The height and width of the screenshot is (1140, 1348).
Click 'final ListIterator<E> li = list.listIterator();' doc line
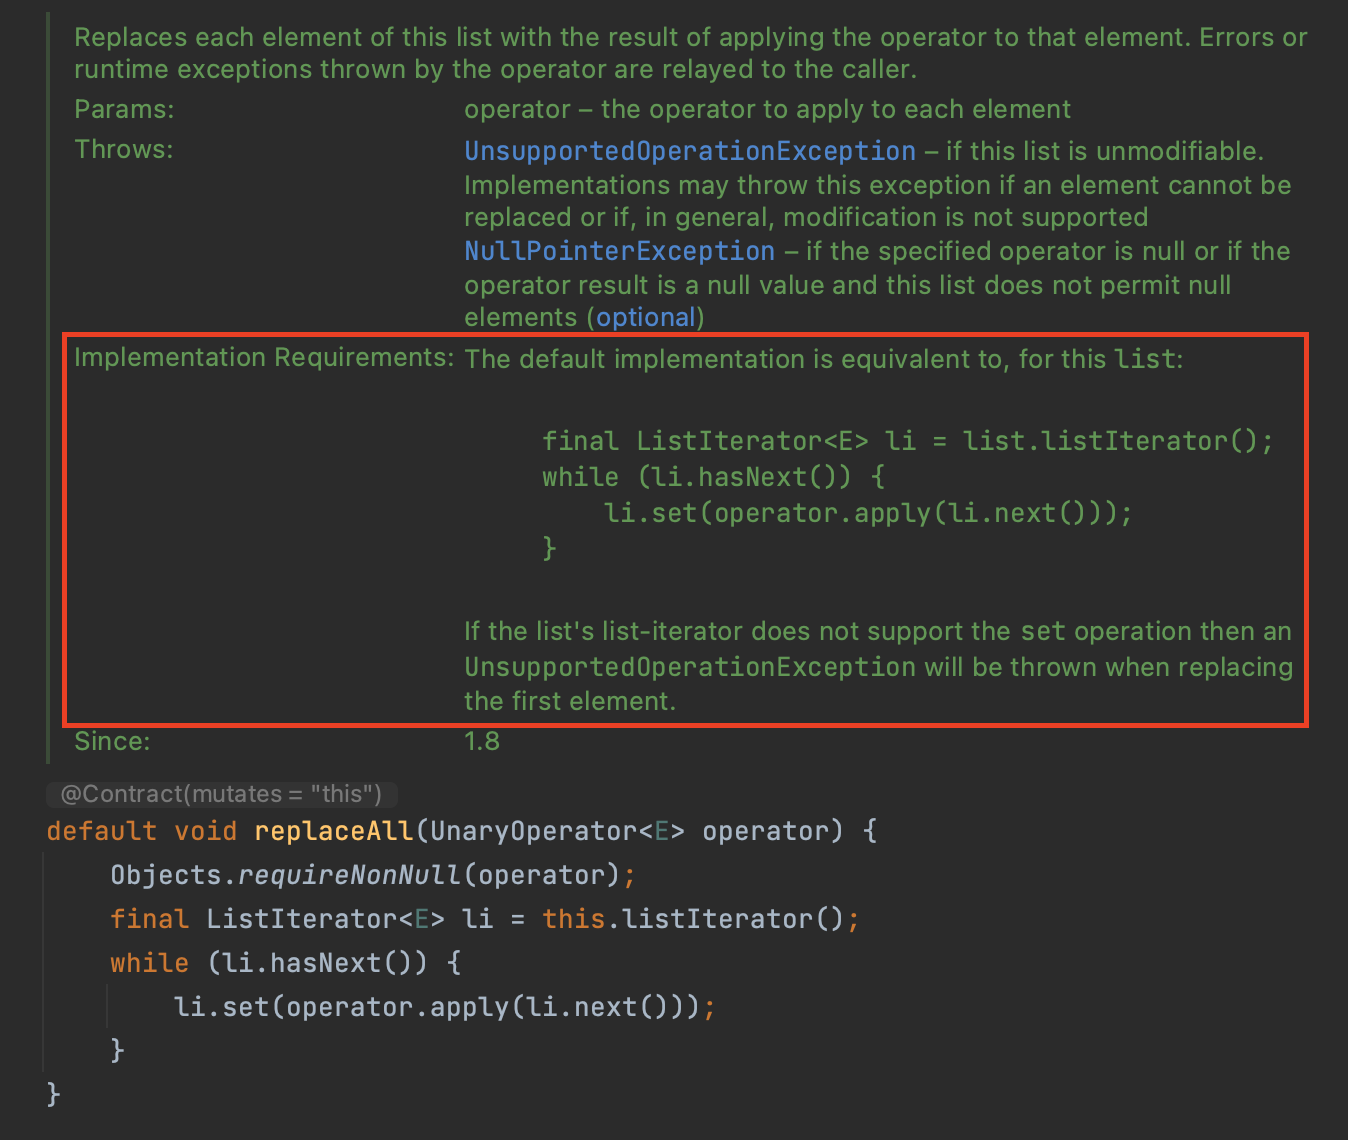908,441
